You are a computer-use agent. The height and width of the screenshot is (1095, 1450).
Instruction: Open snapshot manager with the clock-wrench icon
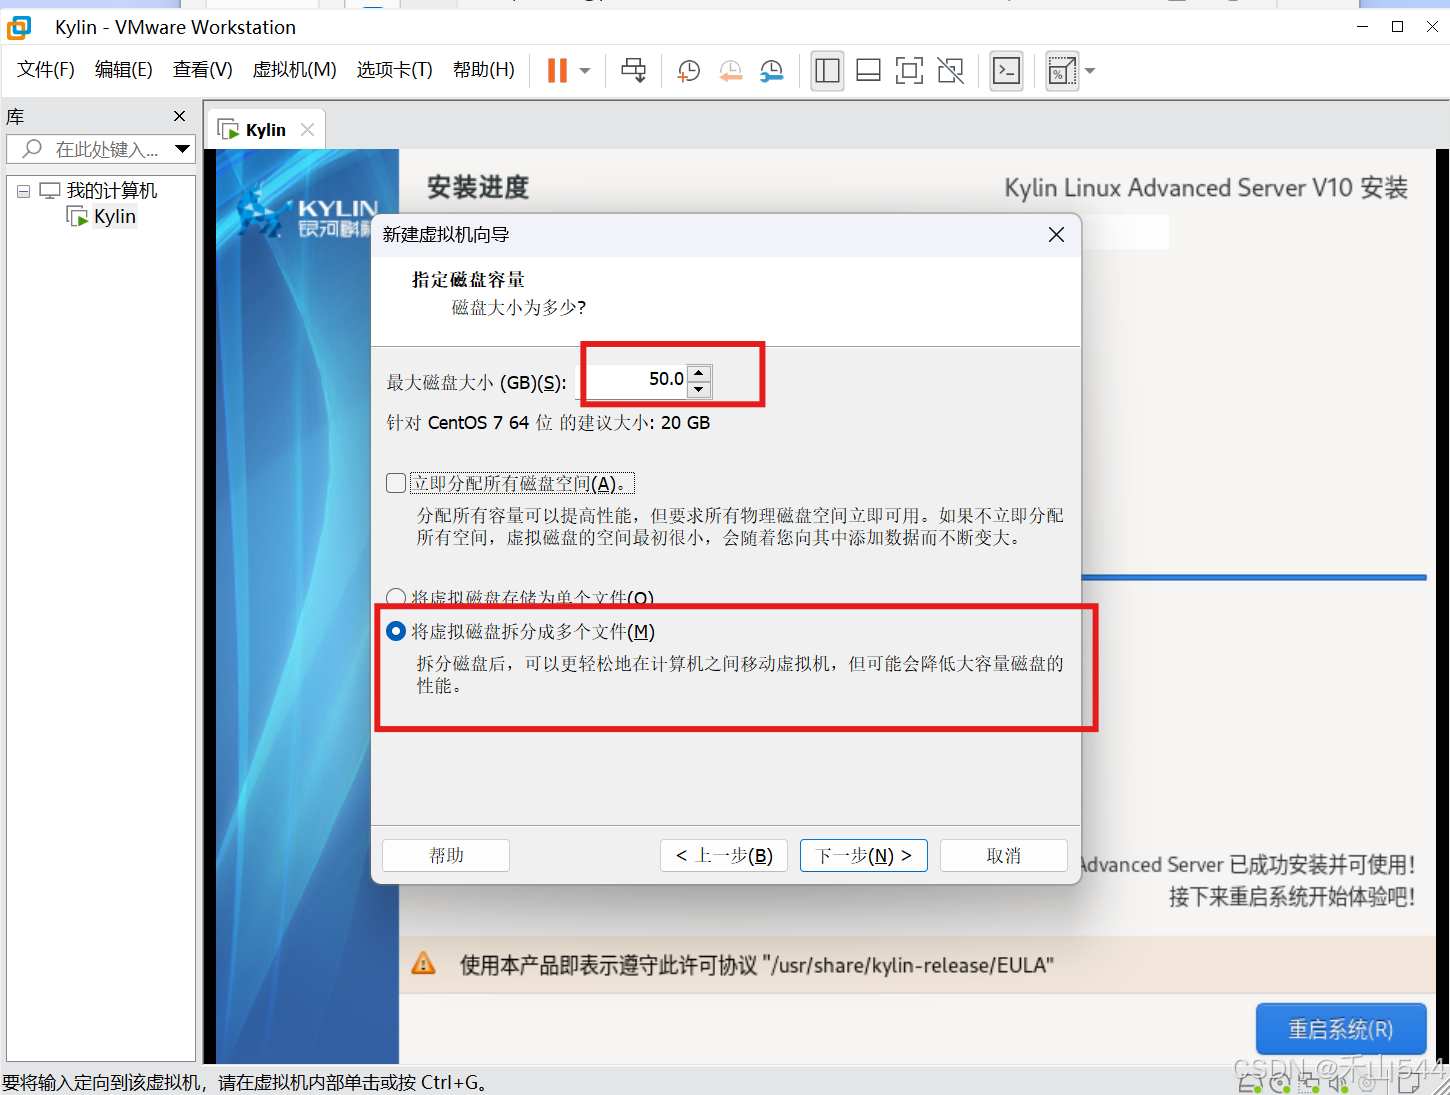pos(772,70)
